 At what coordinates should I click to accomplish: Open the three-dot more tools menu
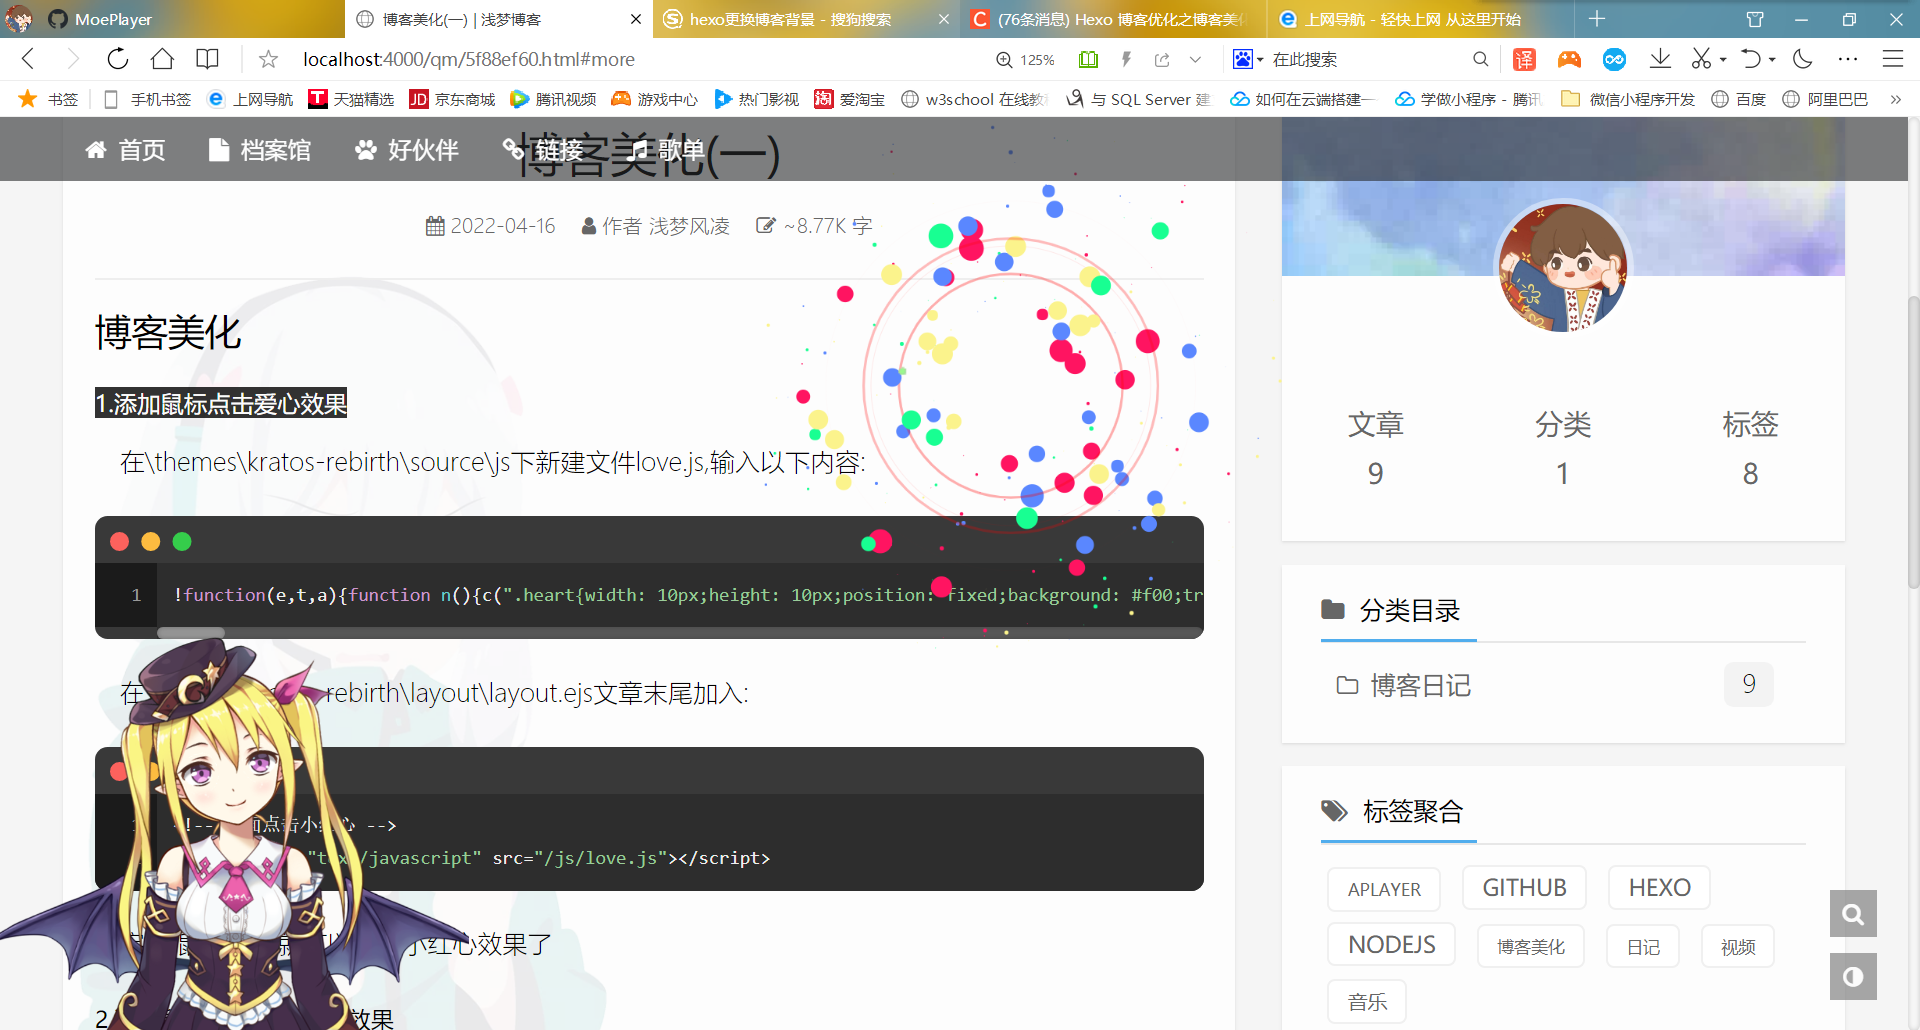pyautogui.click(x=1848, y=59)
